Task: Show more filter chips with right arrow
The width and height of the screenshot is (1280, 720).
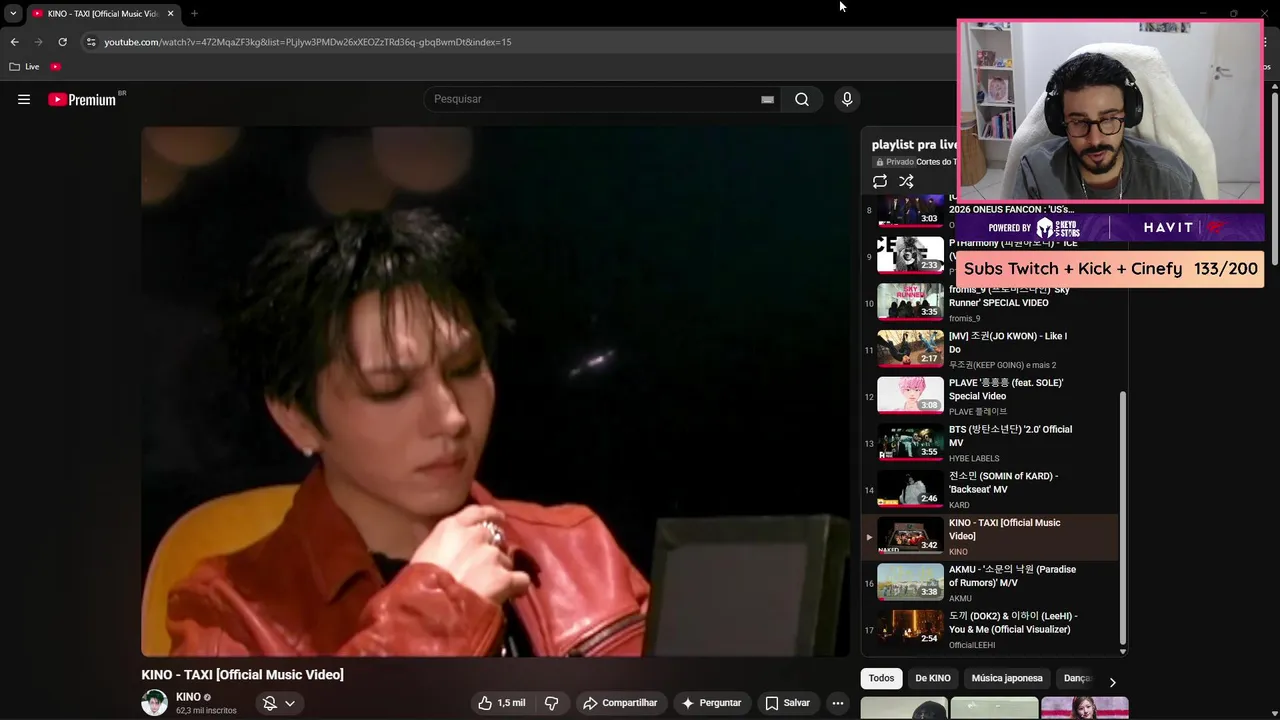Action: coord(1112,682)
